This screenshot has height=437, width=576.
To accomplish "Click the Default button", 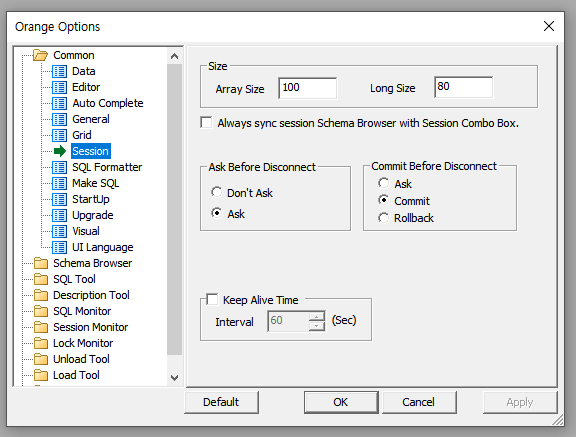I will click(221, 402).
